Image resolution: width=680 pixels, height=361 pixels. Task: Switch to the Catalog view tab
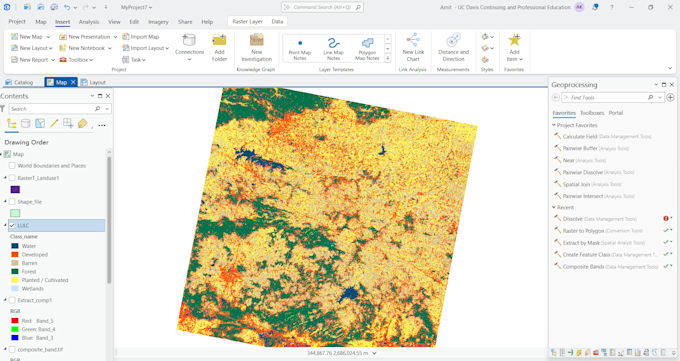(19, 82)
